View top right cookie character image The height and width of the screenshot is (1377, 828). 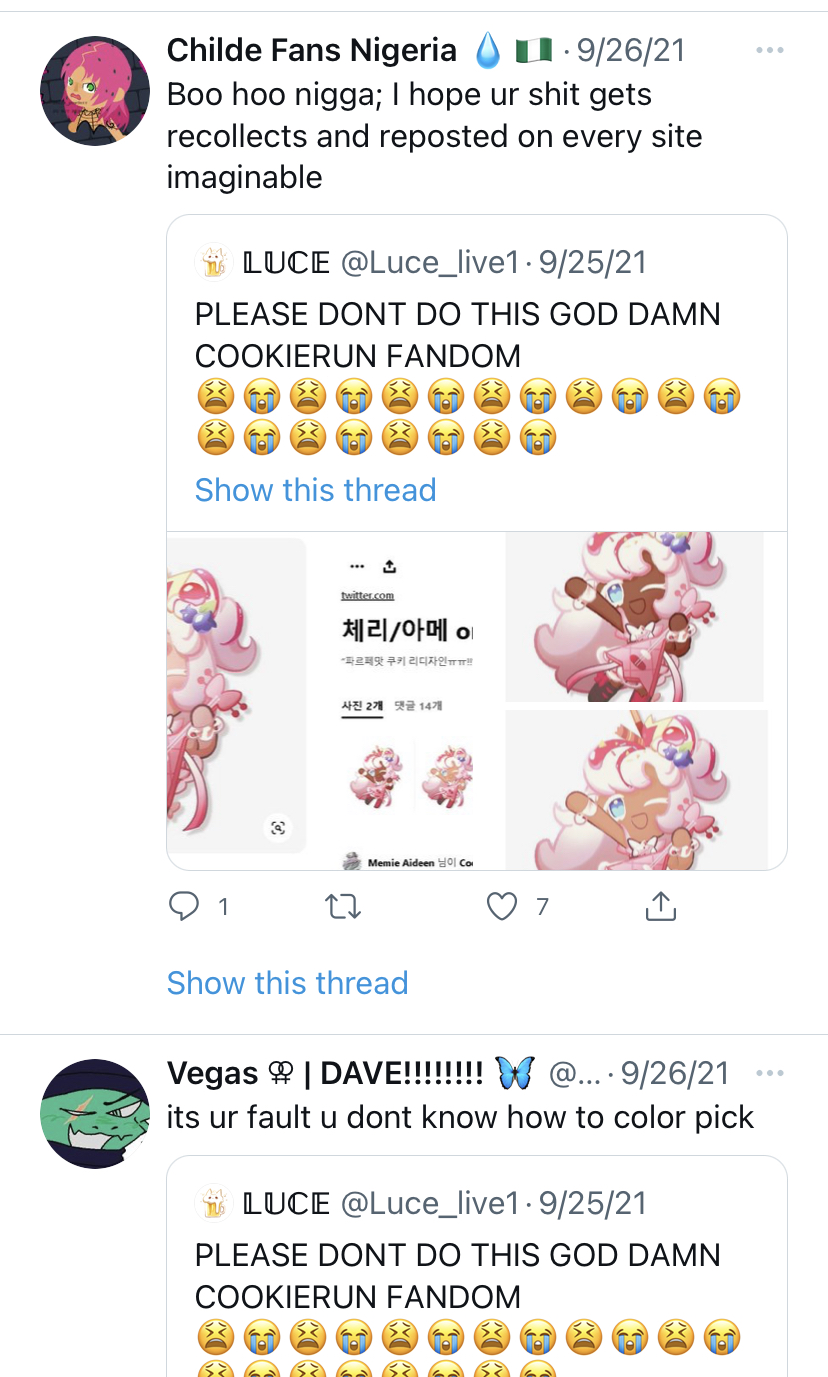coord(635,617)
